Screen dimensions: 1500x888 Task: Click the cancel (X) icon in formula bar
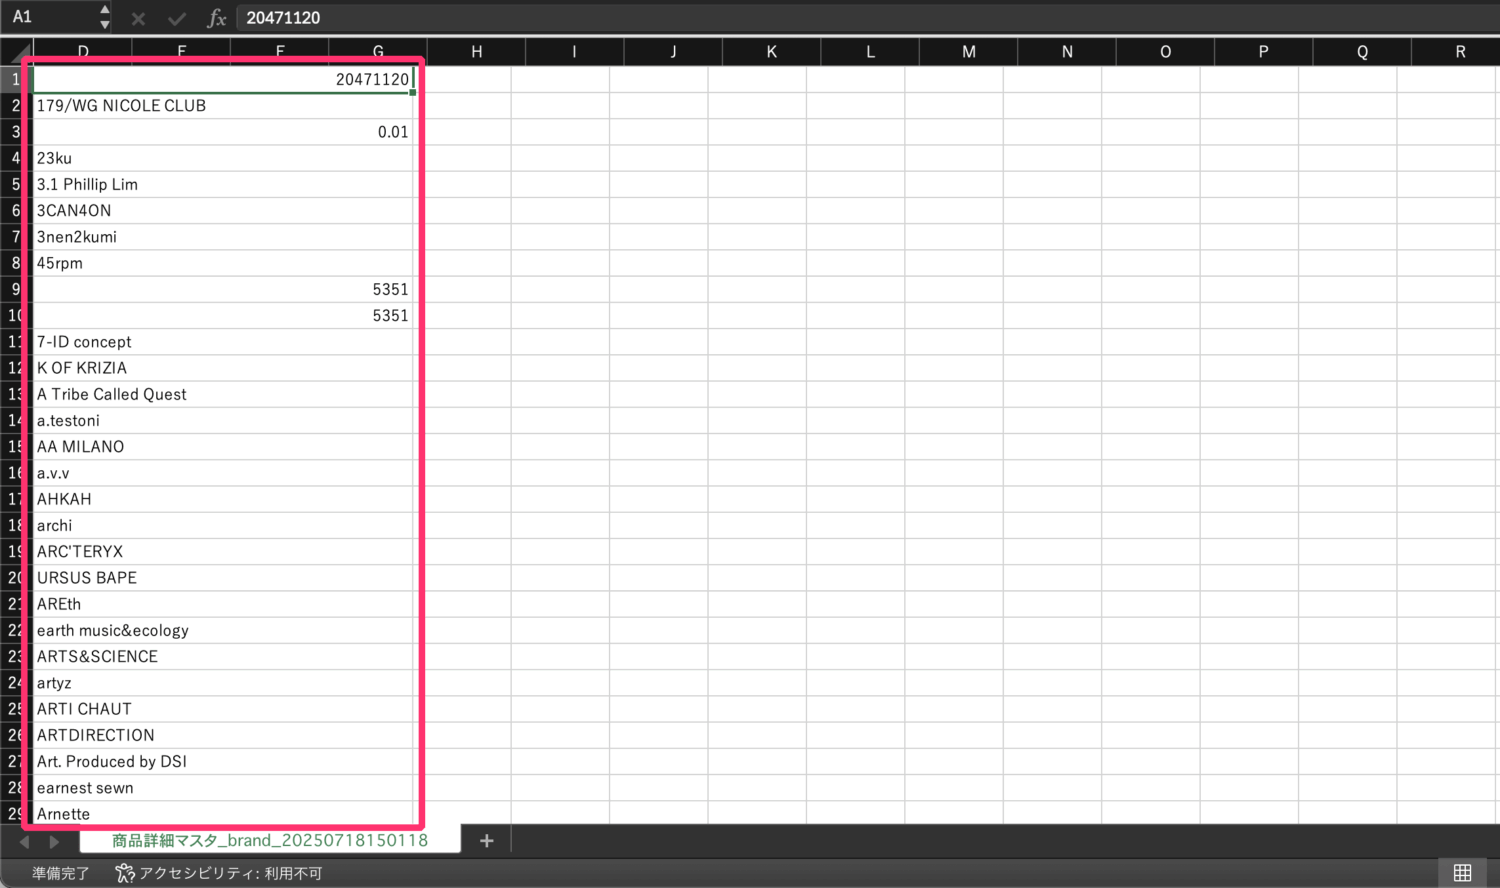click(139, 18)
